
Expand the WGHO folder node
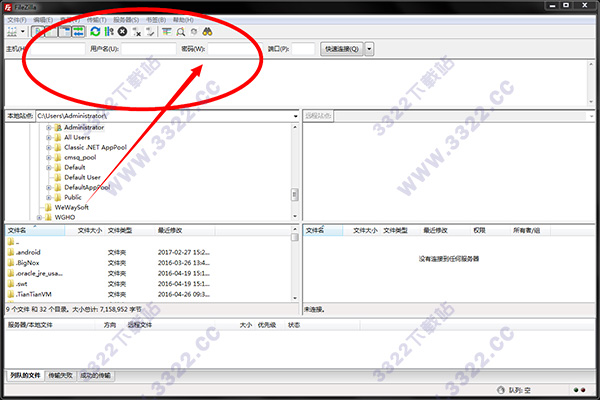(x=39, y=217)
